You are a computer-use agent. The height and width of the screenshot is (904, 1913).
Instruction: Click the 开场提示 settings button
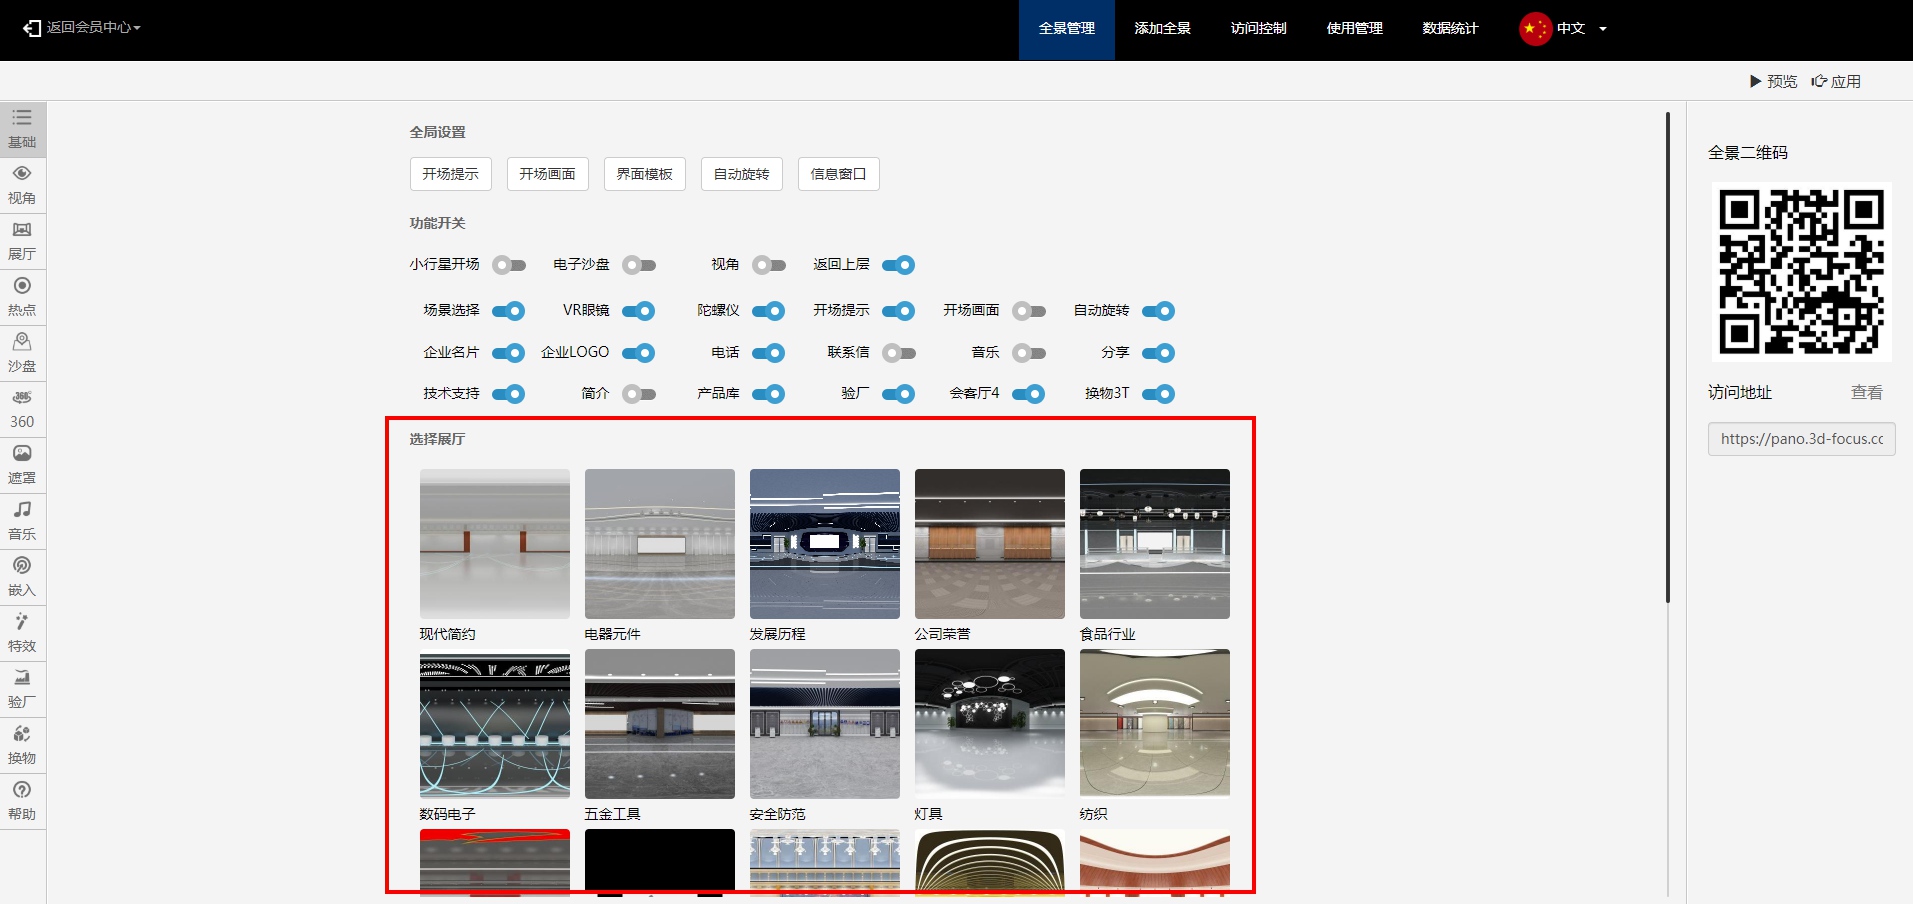pyautogui.click(x=450, y=174)
